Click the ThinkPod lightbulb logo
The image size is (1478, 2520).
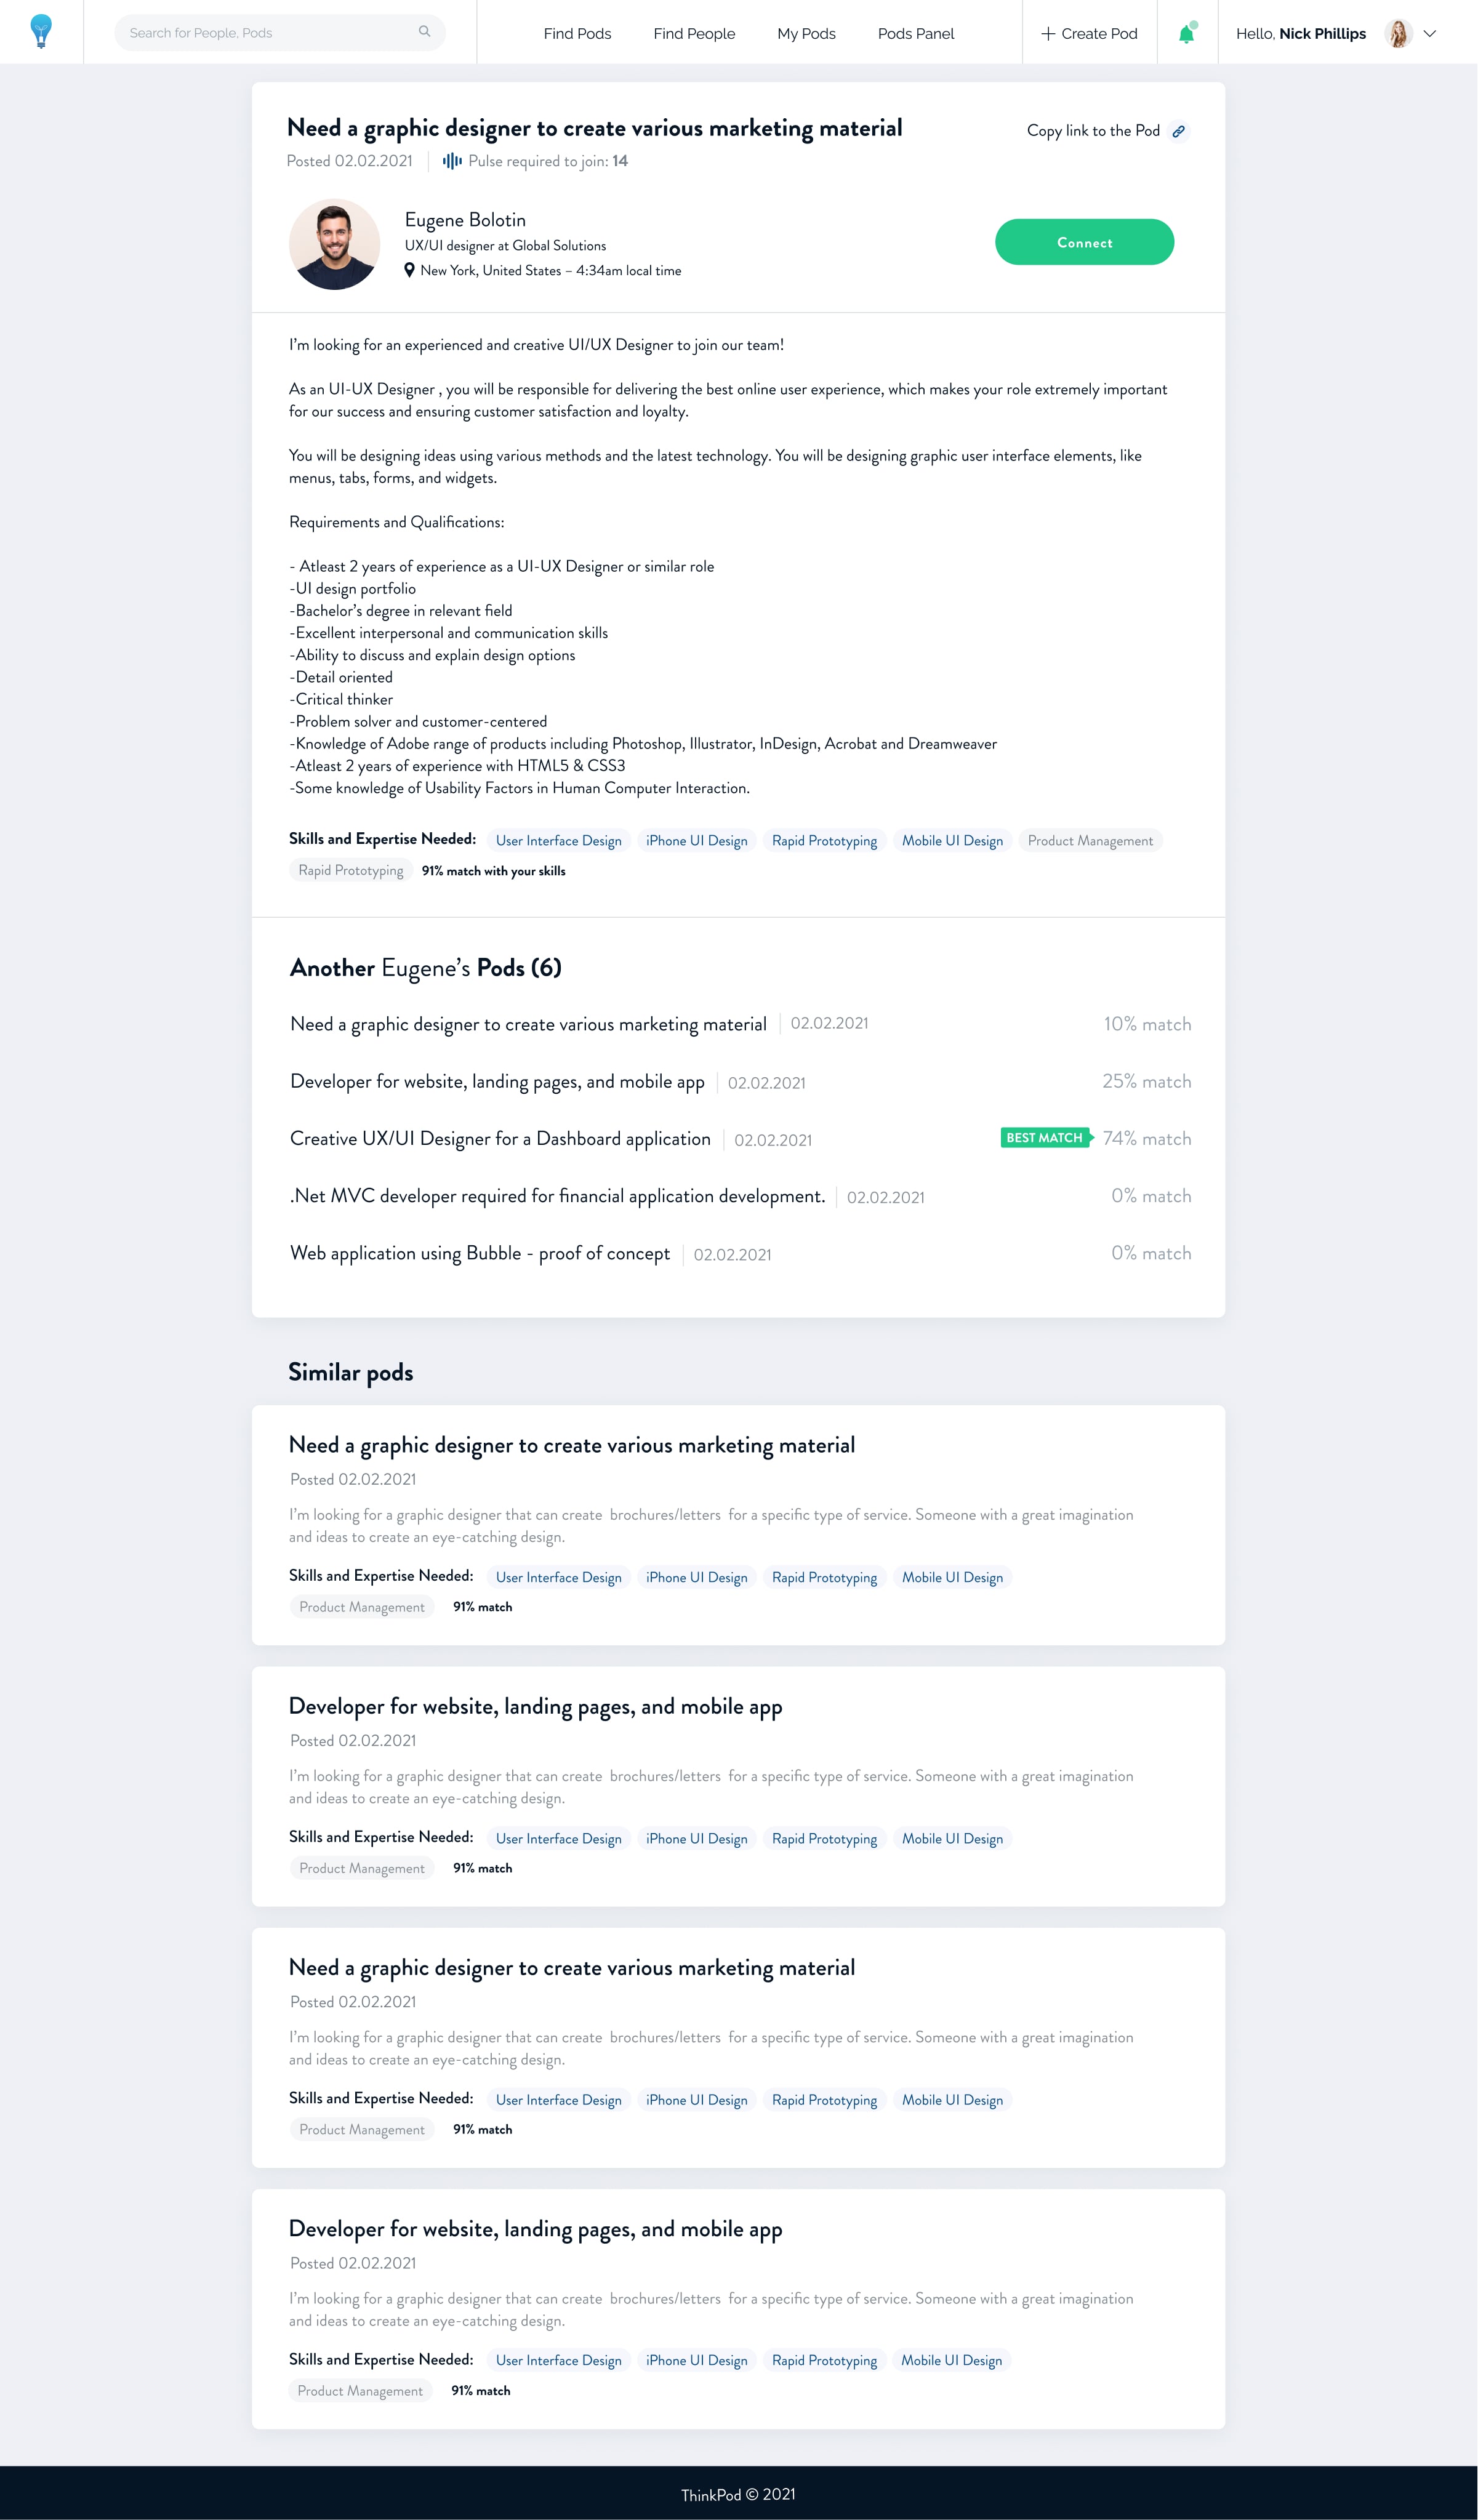(41, 32)
